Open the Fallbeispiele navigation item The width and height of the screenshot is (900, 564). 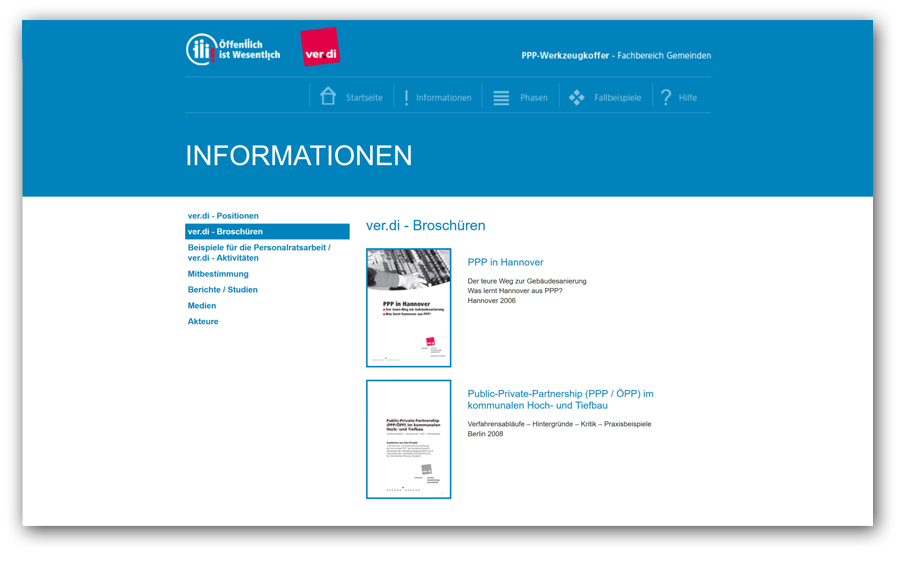tap(618, 98)
